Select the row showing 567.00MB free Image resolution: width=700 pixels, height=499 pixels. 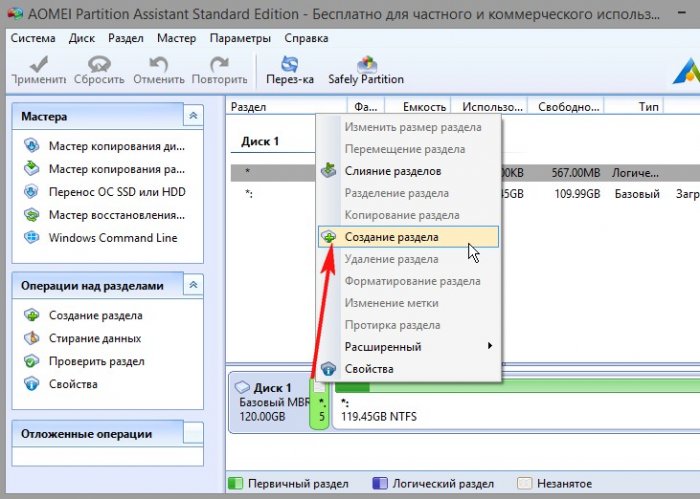pos(465,173)
